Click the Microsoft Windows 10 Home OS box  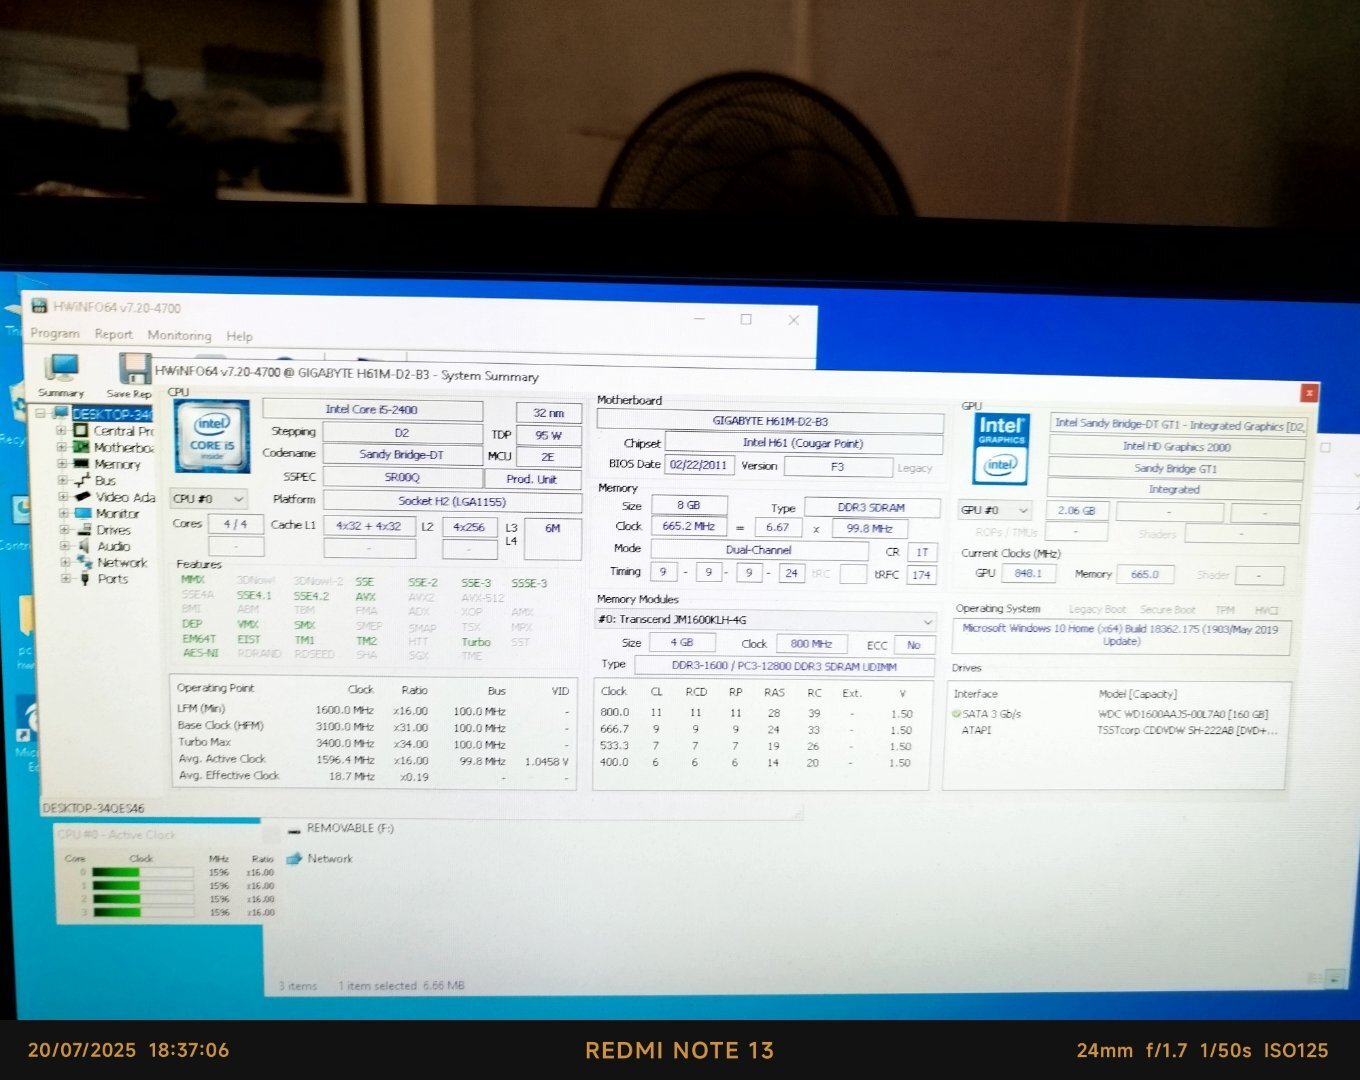(x=1121, y=635)
